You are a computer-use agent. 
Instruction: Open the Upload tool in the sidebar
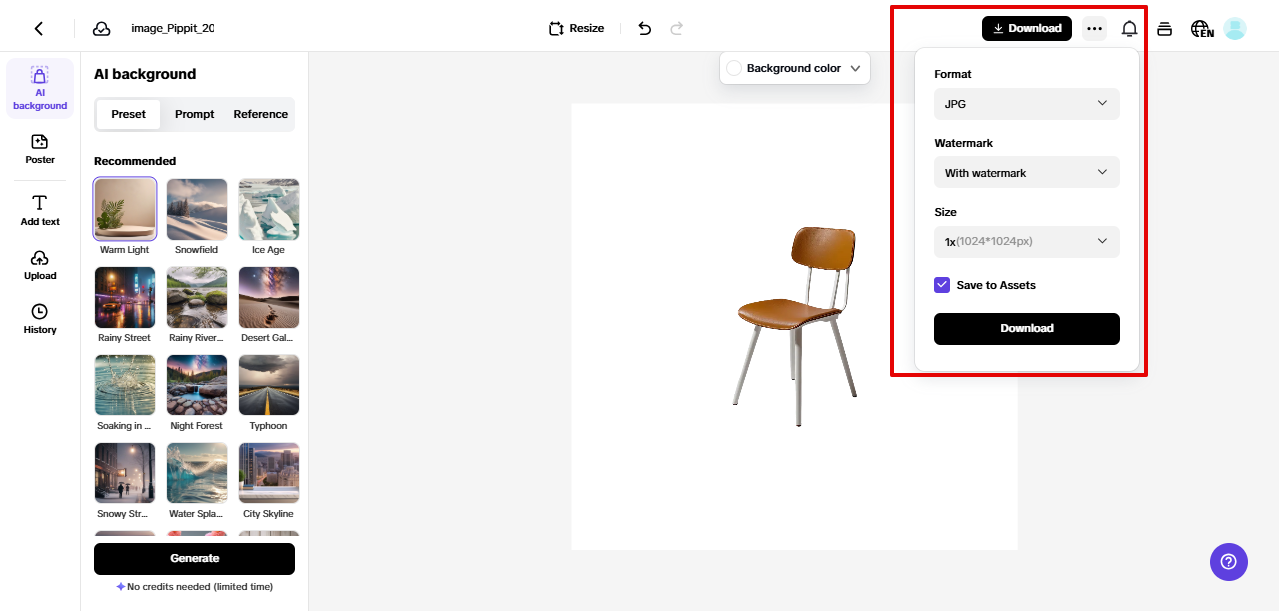click(x=40, y=264)
